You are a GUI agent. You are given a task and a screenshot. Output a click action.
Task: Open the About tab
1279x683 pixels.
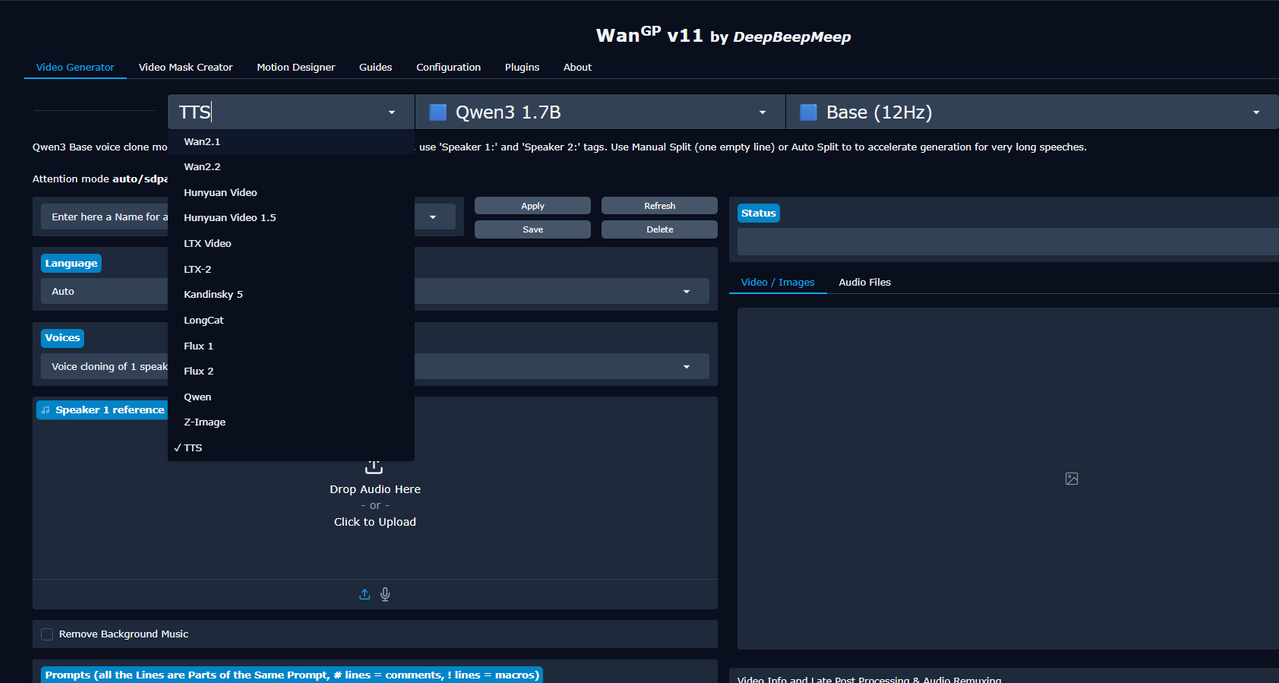tap(577, 67)
